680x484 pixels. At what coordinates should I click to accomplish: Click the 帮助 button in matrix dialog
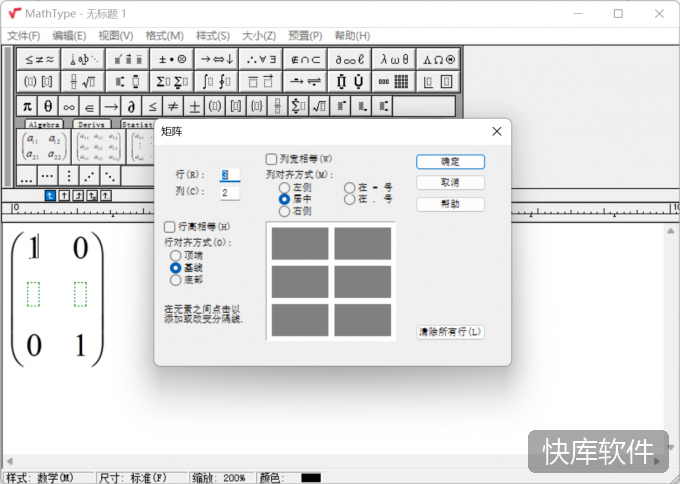pyautogui.click(x=450, y=204)
